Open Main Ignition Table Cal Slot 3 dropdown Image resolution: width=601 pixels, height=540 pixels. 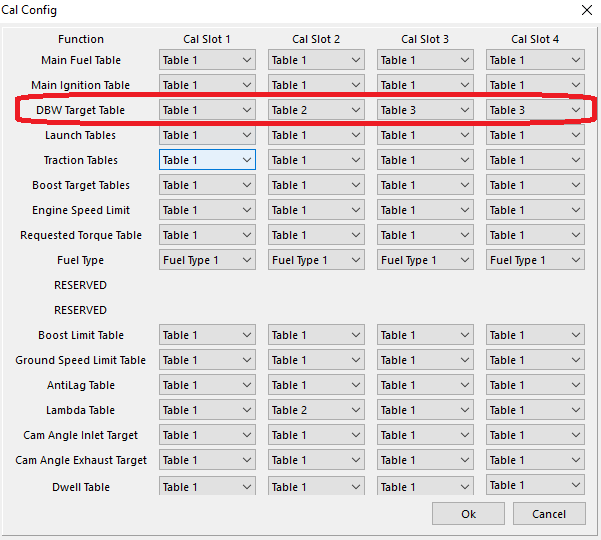click(425, 85)
